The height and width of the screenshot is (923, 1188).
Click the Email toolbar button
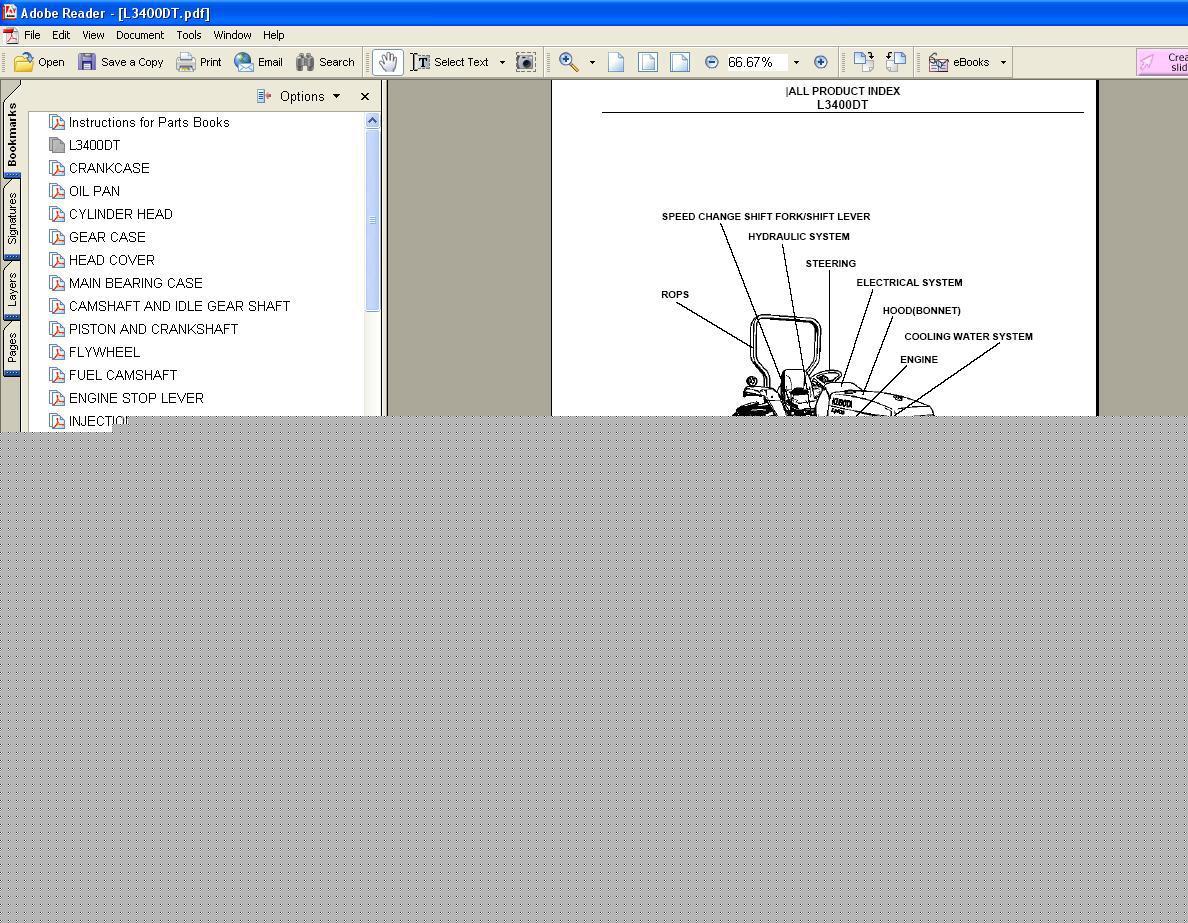pos(258,62)
